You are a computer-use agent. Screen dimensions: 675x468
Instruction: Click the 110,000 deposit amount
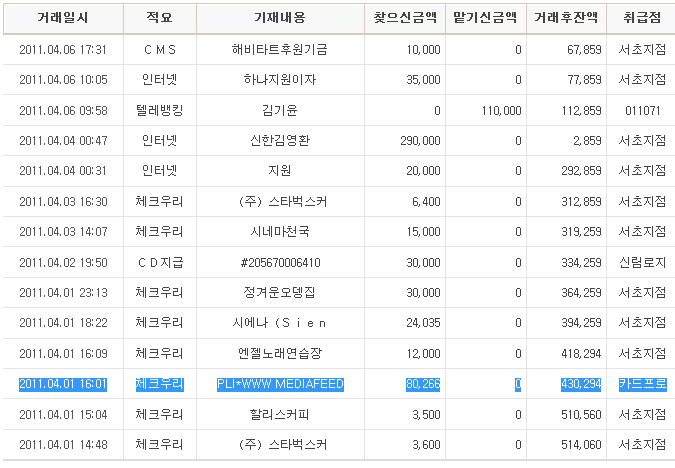(x=500, y=110)
